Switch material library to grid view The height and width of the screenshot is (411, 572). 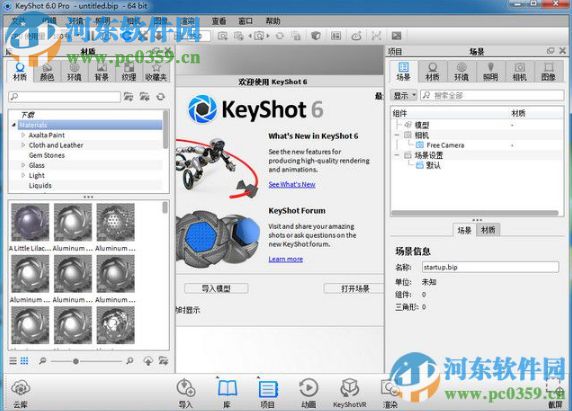pos(24,361)
